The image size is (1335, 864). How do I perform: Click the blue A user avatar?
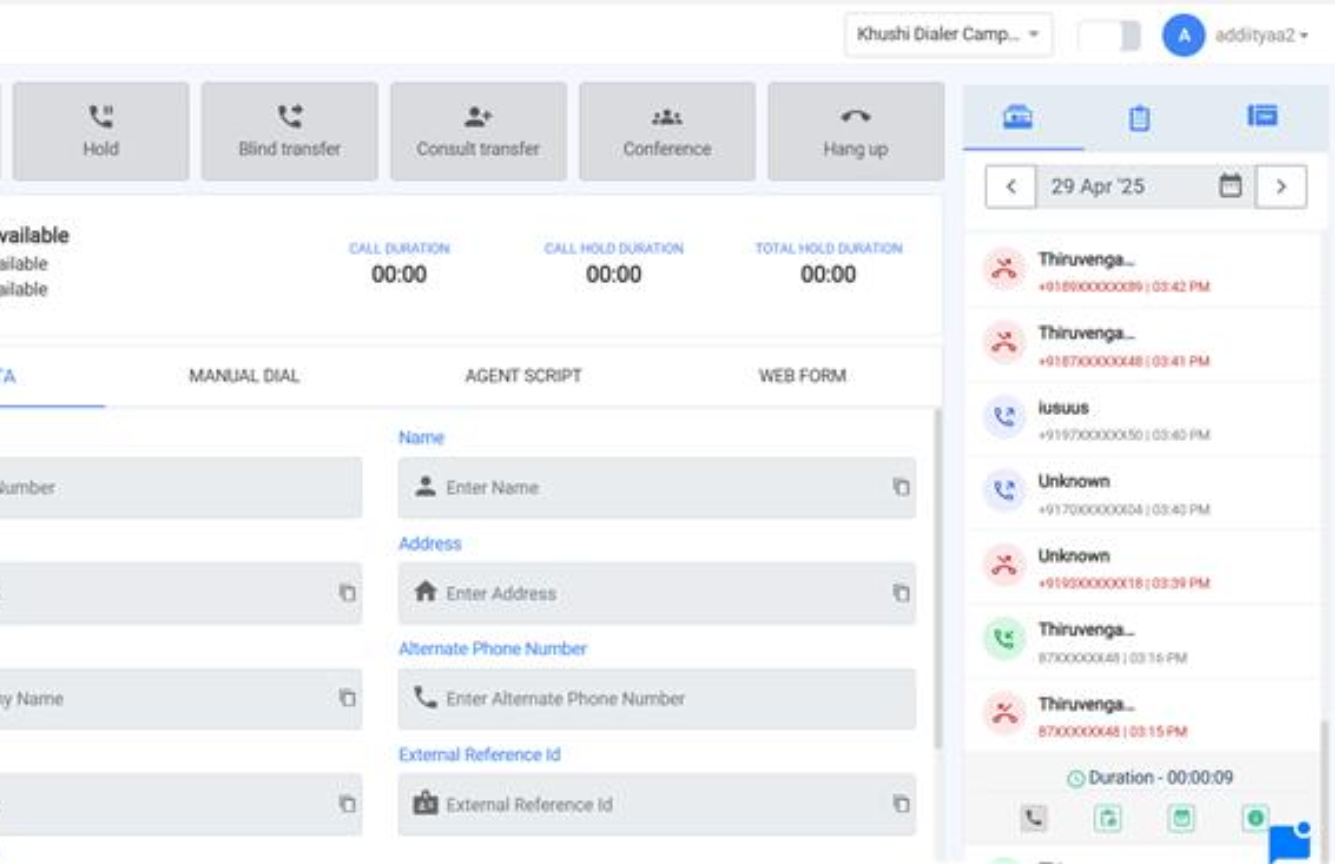tap(1183, 36)
